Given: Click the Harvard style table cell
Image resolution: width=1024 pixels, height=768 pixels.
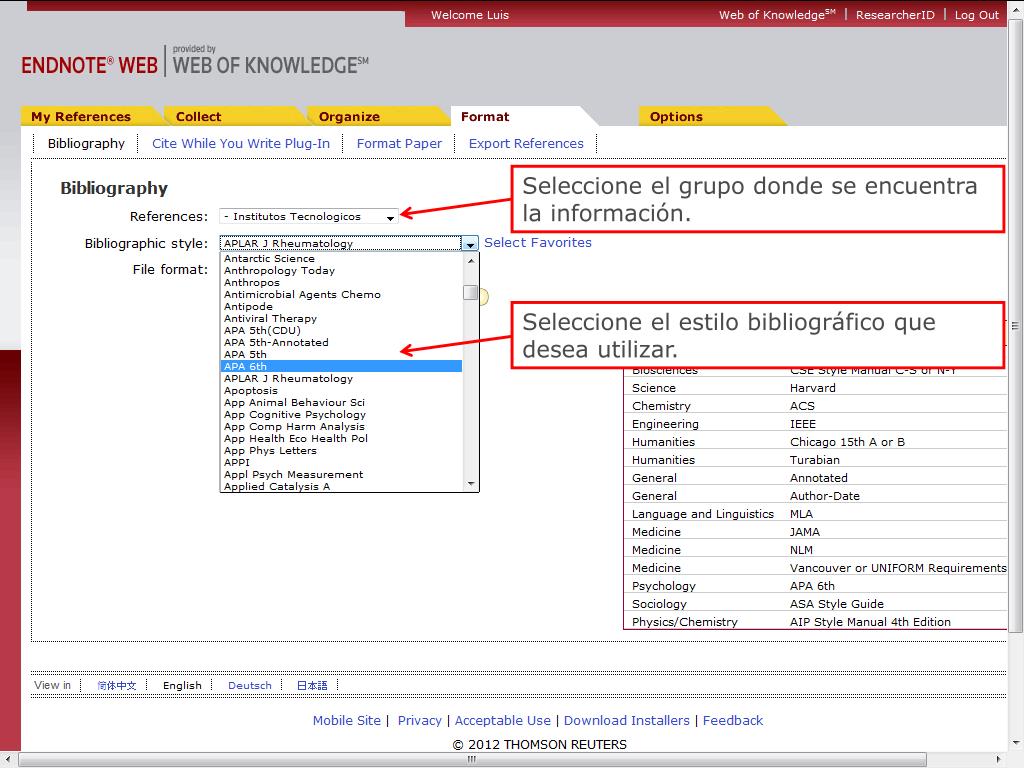Looking at the screenshot, I should click(x=812, y=388).
